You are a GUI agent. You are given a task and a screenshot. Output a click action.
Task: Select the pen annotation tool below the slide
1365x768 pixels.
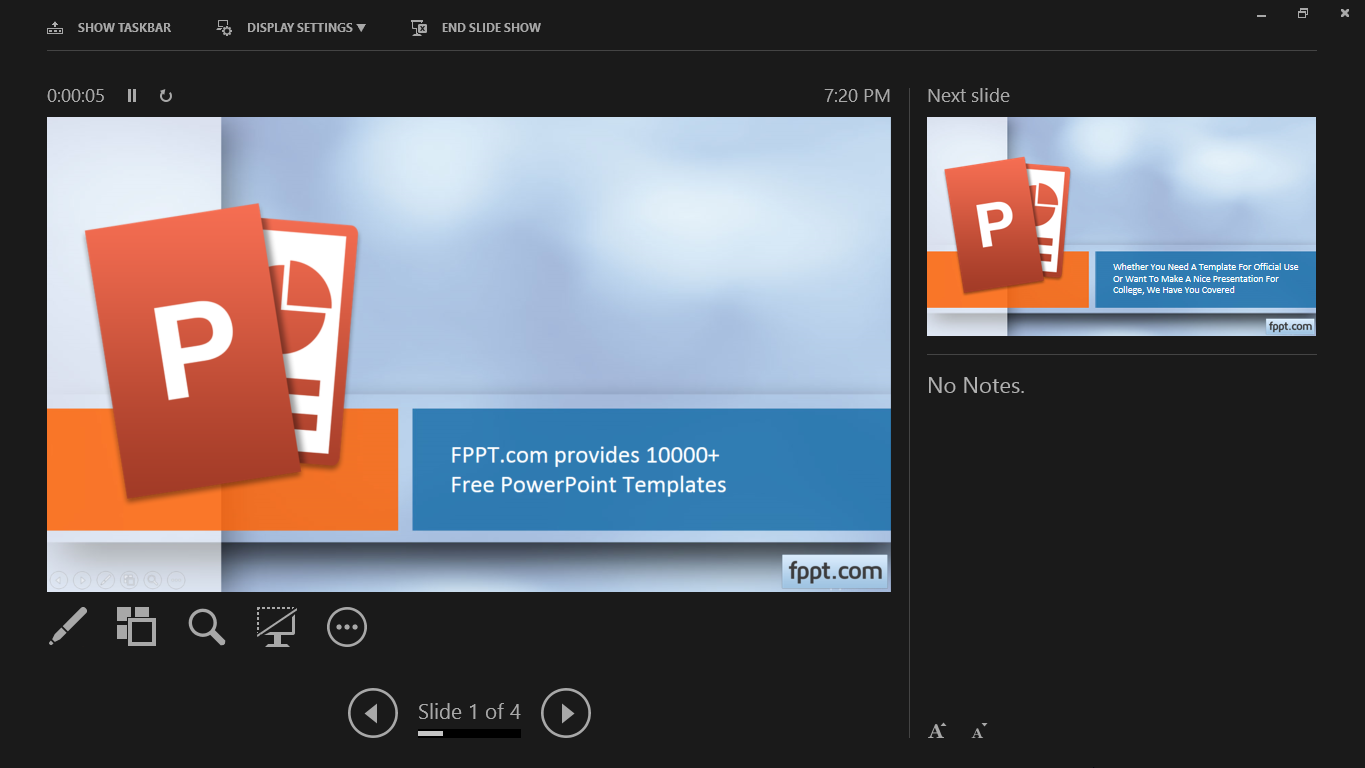click(67, 627)
